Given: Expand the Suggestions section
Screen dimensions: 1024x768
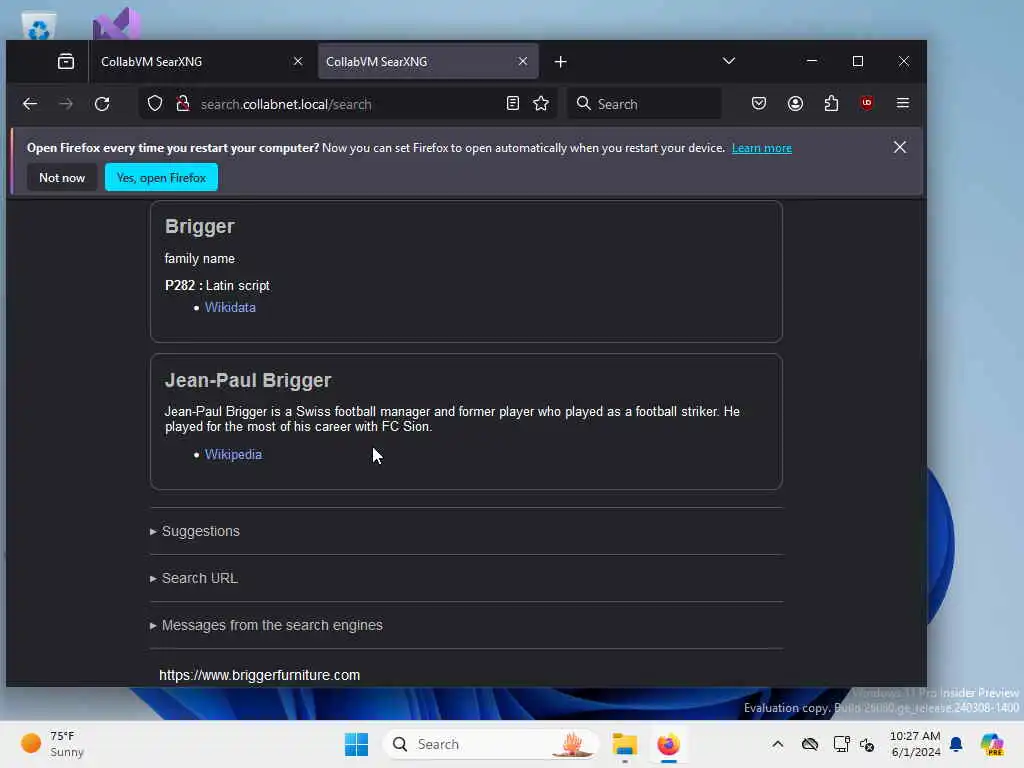Looking at the screenshot, I should click(x=195, y=531).
